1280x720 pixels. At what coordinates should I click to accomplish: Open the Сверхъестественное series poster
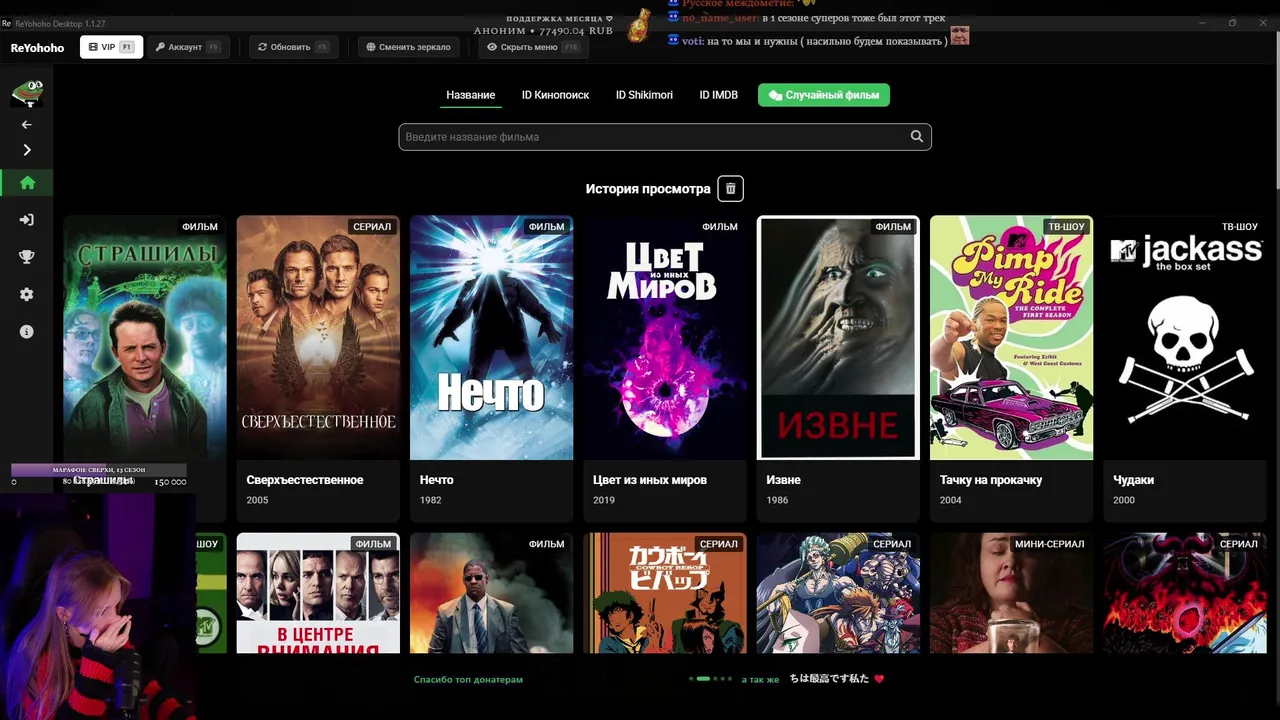318,338
